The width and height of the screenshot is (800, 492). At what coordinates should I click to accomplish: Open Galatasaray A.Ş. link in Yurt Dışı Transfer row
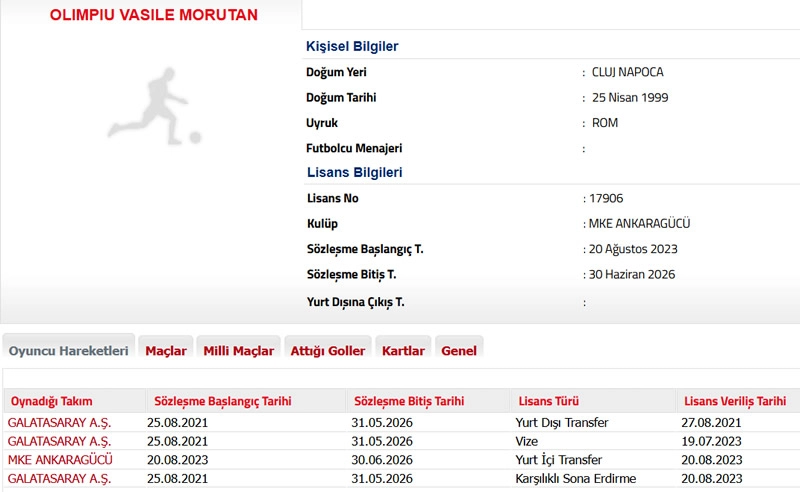pyautogui.click(x=59, y=422)
